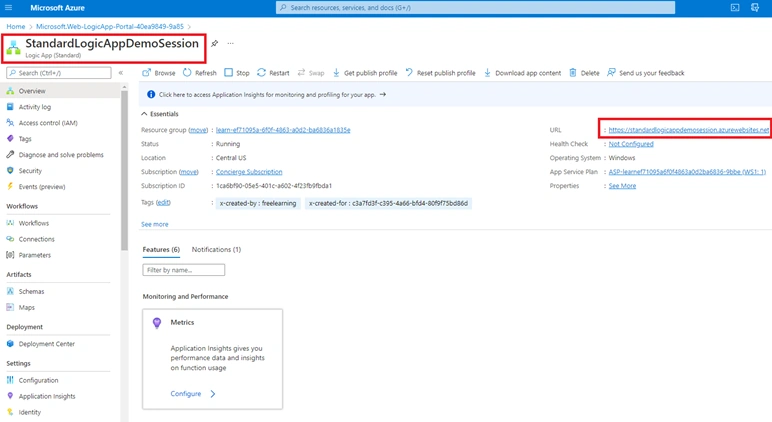The height and width of the screenshot is (422, 772).
Task: Click the Browse toolbar icon
Action: pyautogui.click(x=146, y=72)
